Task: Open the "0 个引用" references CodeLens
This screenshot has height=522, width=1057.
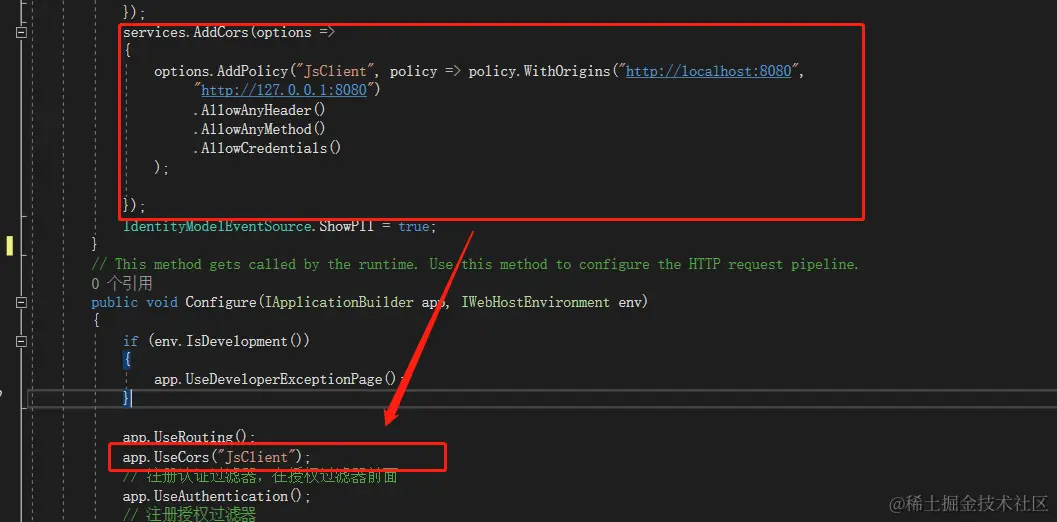Action: [122, 283]
